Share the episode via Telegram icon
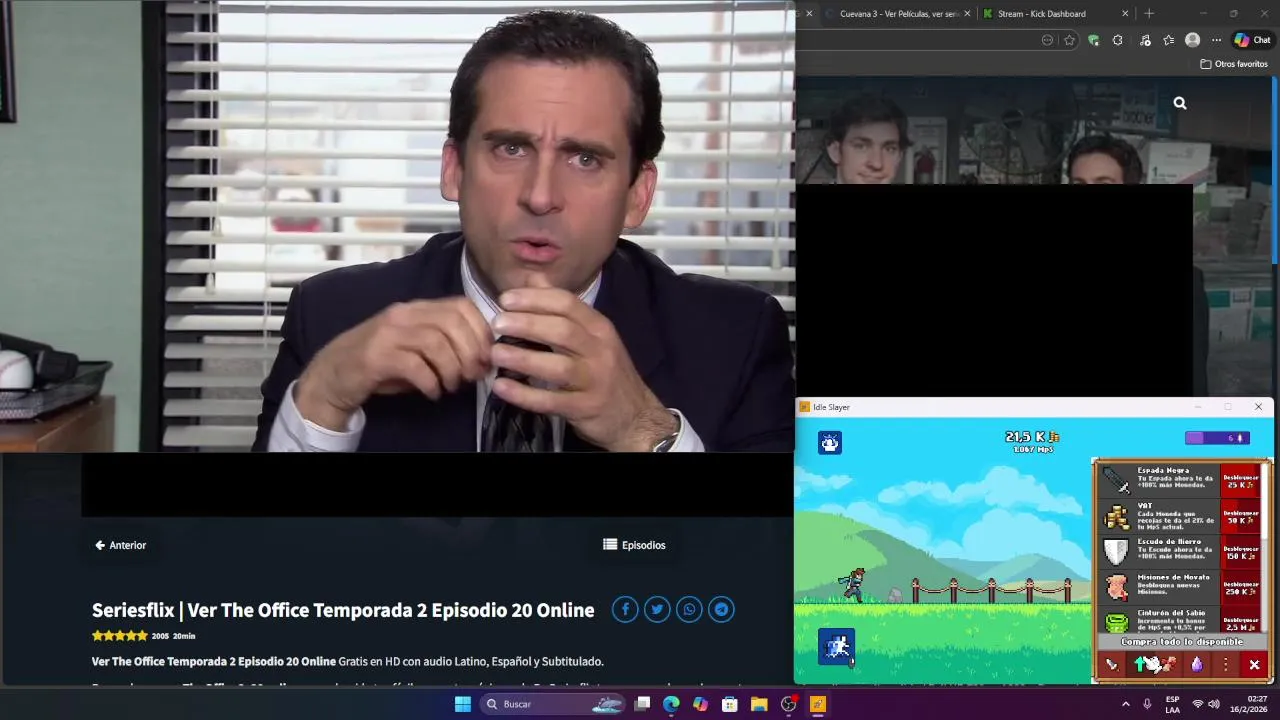The height and width of the screenshot is (720, 1280). pos(721,609)
